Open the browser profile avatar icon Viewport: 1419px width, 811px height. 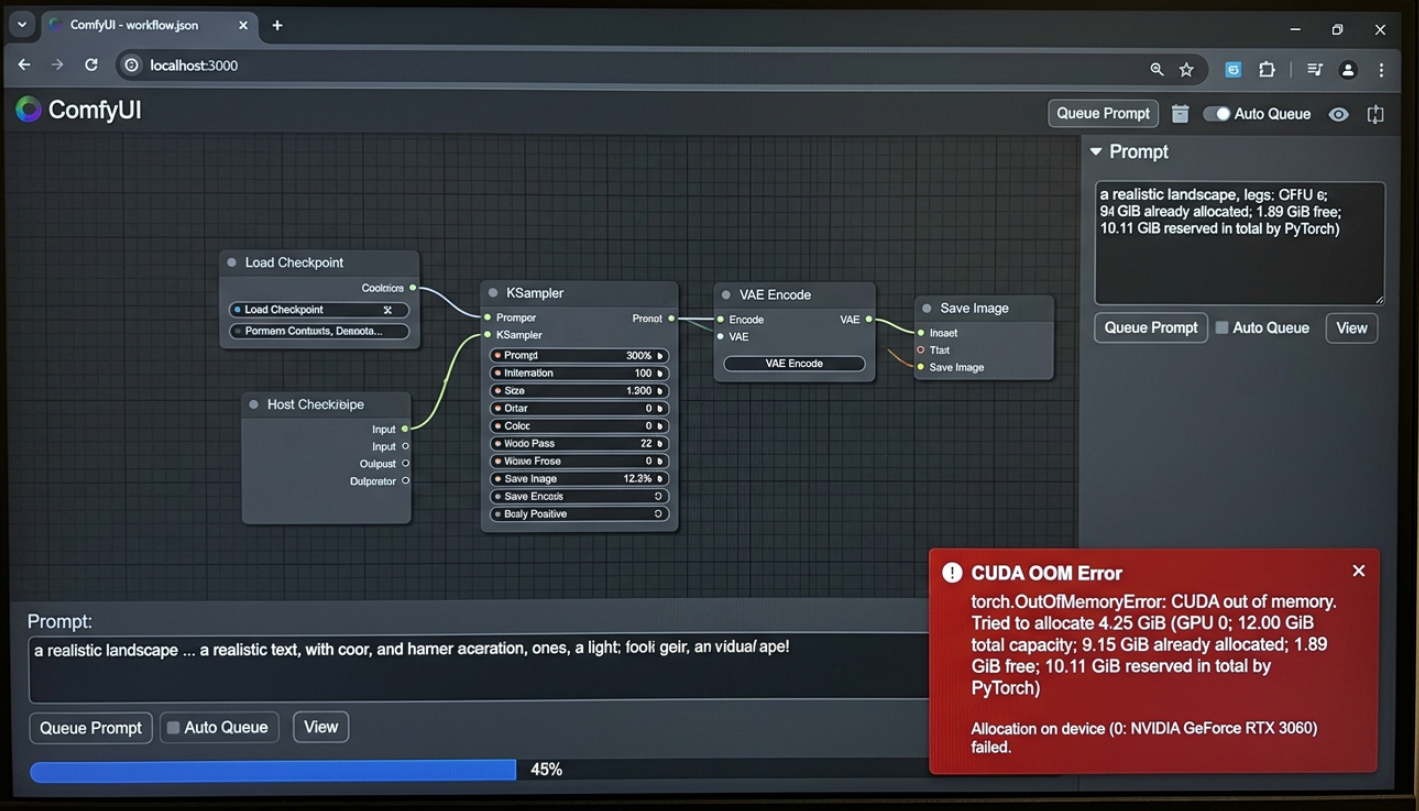[1348, 69]
